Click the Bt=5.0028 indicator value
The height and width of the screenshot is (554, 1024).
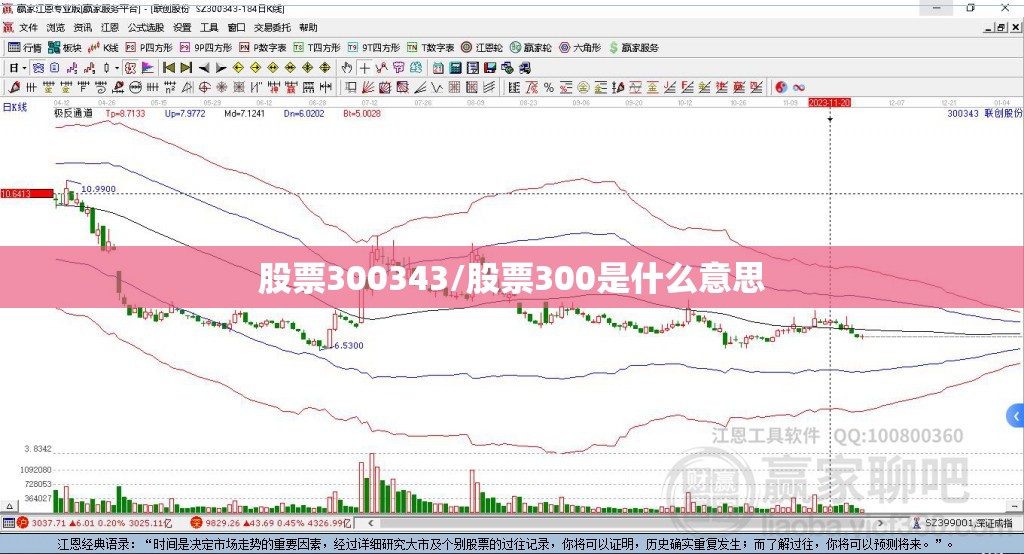[362, 113]
